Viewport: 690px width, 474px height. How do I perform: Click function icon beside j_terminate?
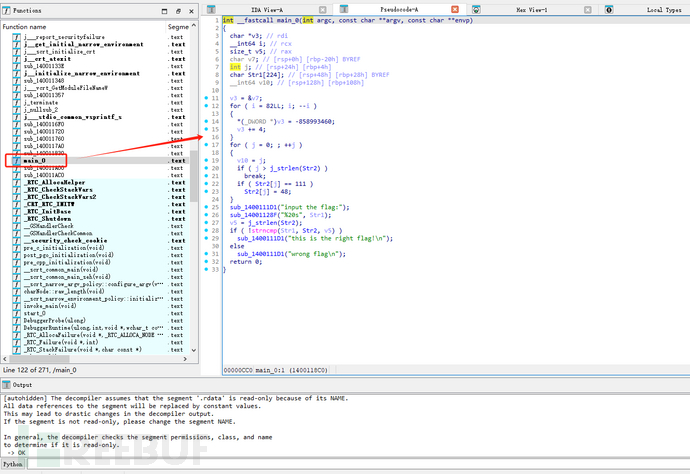point(17,101)
